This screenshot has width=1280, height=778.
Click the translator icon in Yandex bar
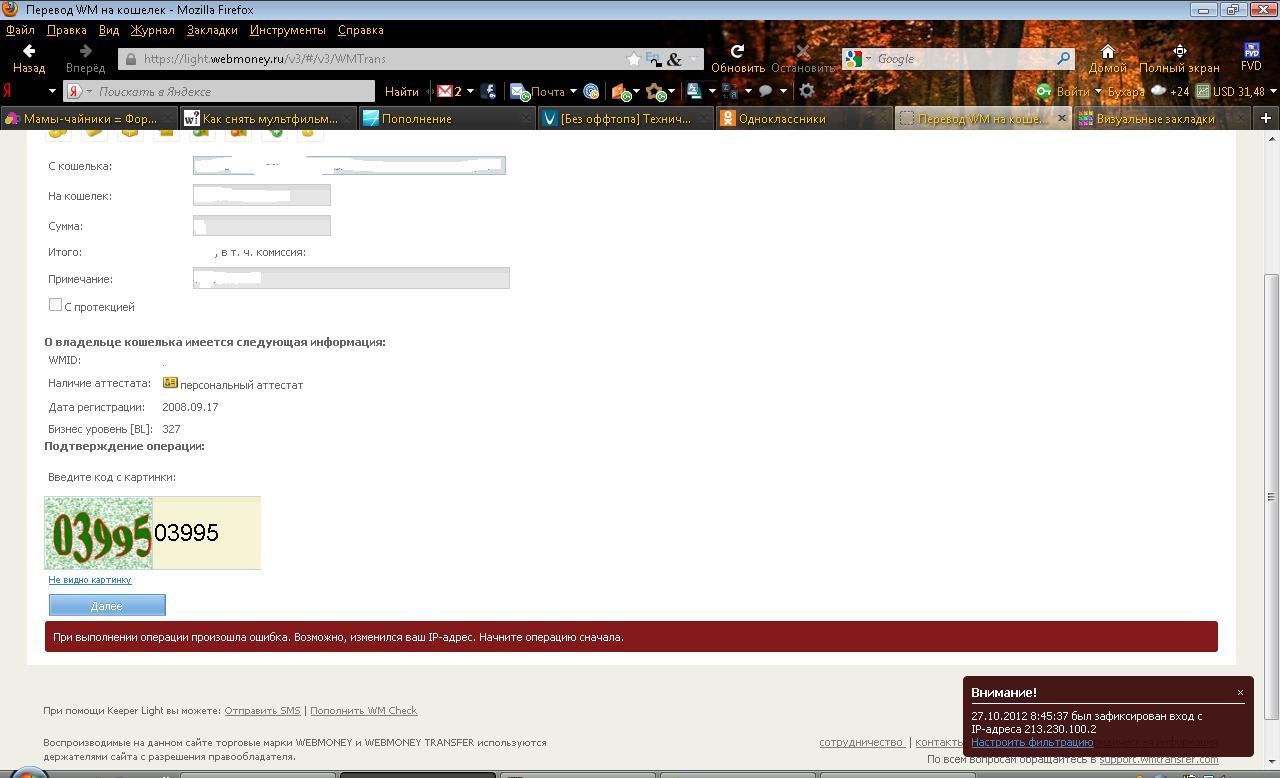click(x=695, y=91)
